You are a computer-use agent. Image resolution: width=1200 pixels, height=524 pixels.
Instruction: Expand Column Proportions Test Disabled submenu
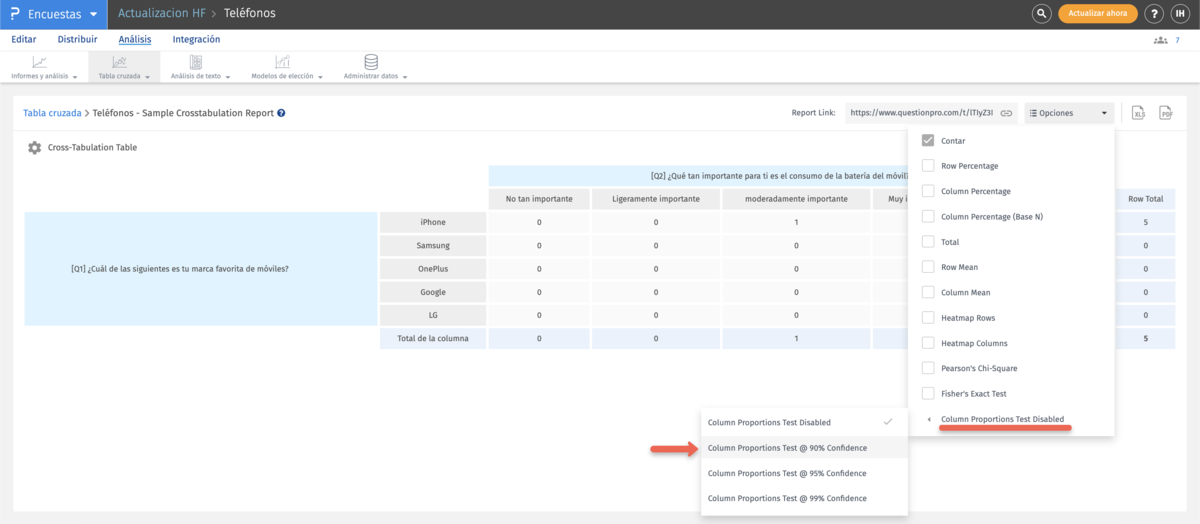tap(1001, 419)
